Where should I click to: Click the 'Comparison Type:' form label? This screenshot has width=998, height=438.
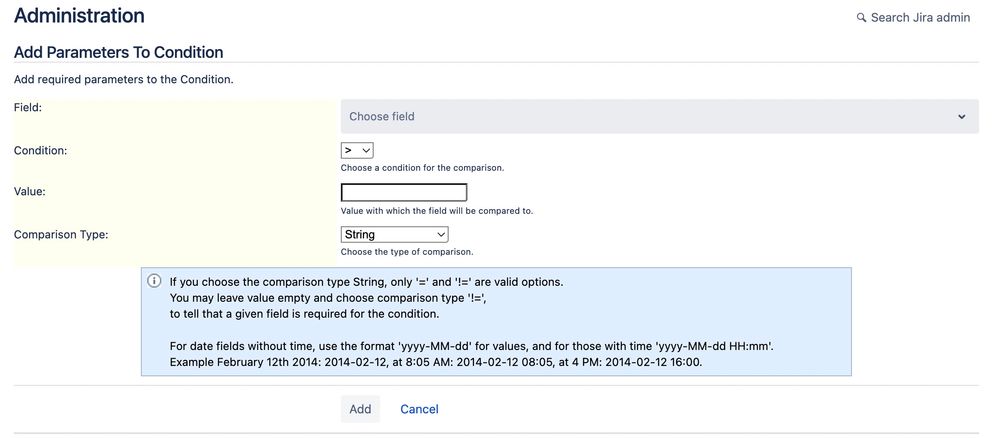point(61,234)
